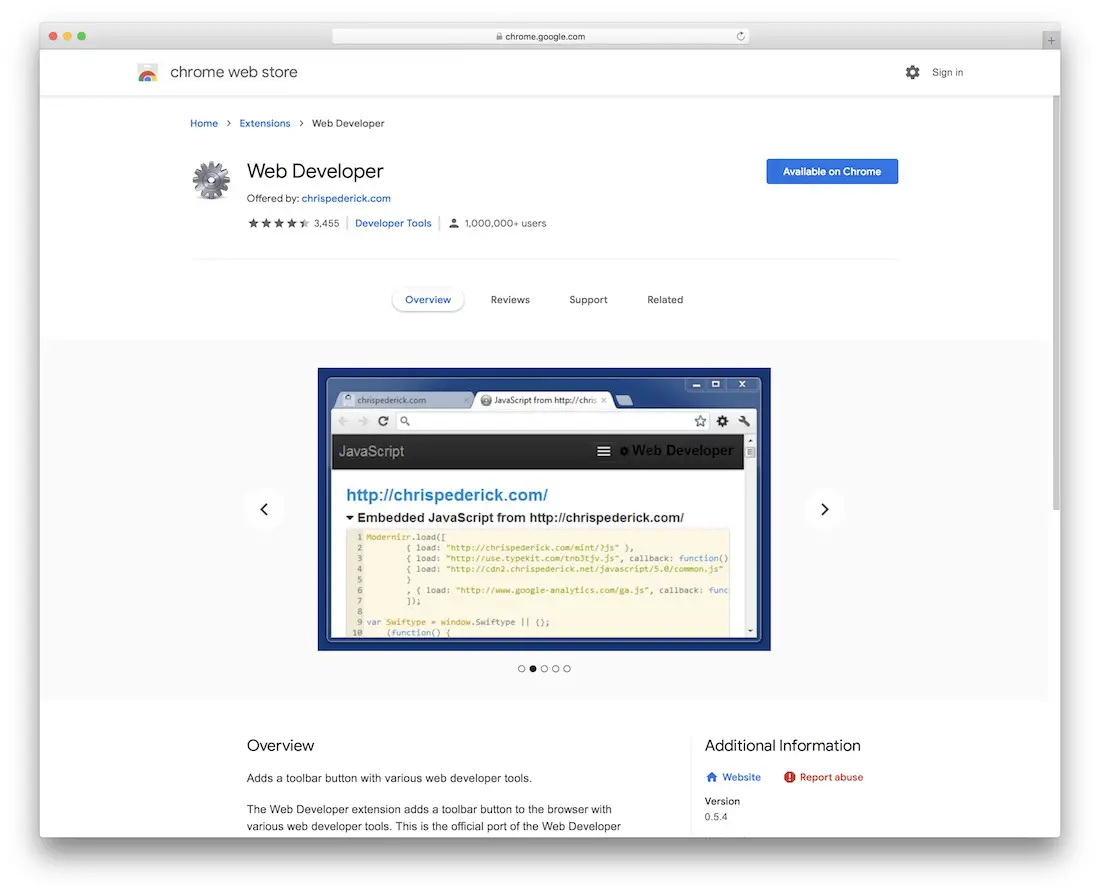The image size is (1100, 894).
Task: Click the macOS yellow minimize button
Action: (67, 36)
